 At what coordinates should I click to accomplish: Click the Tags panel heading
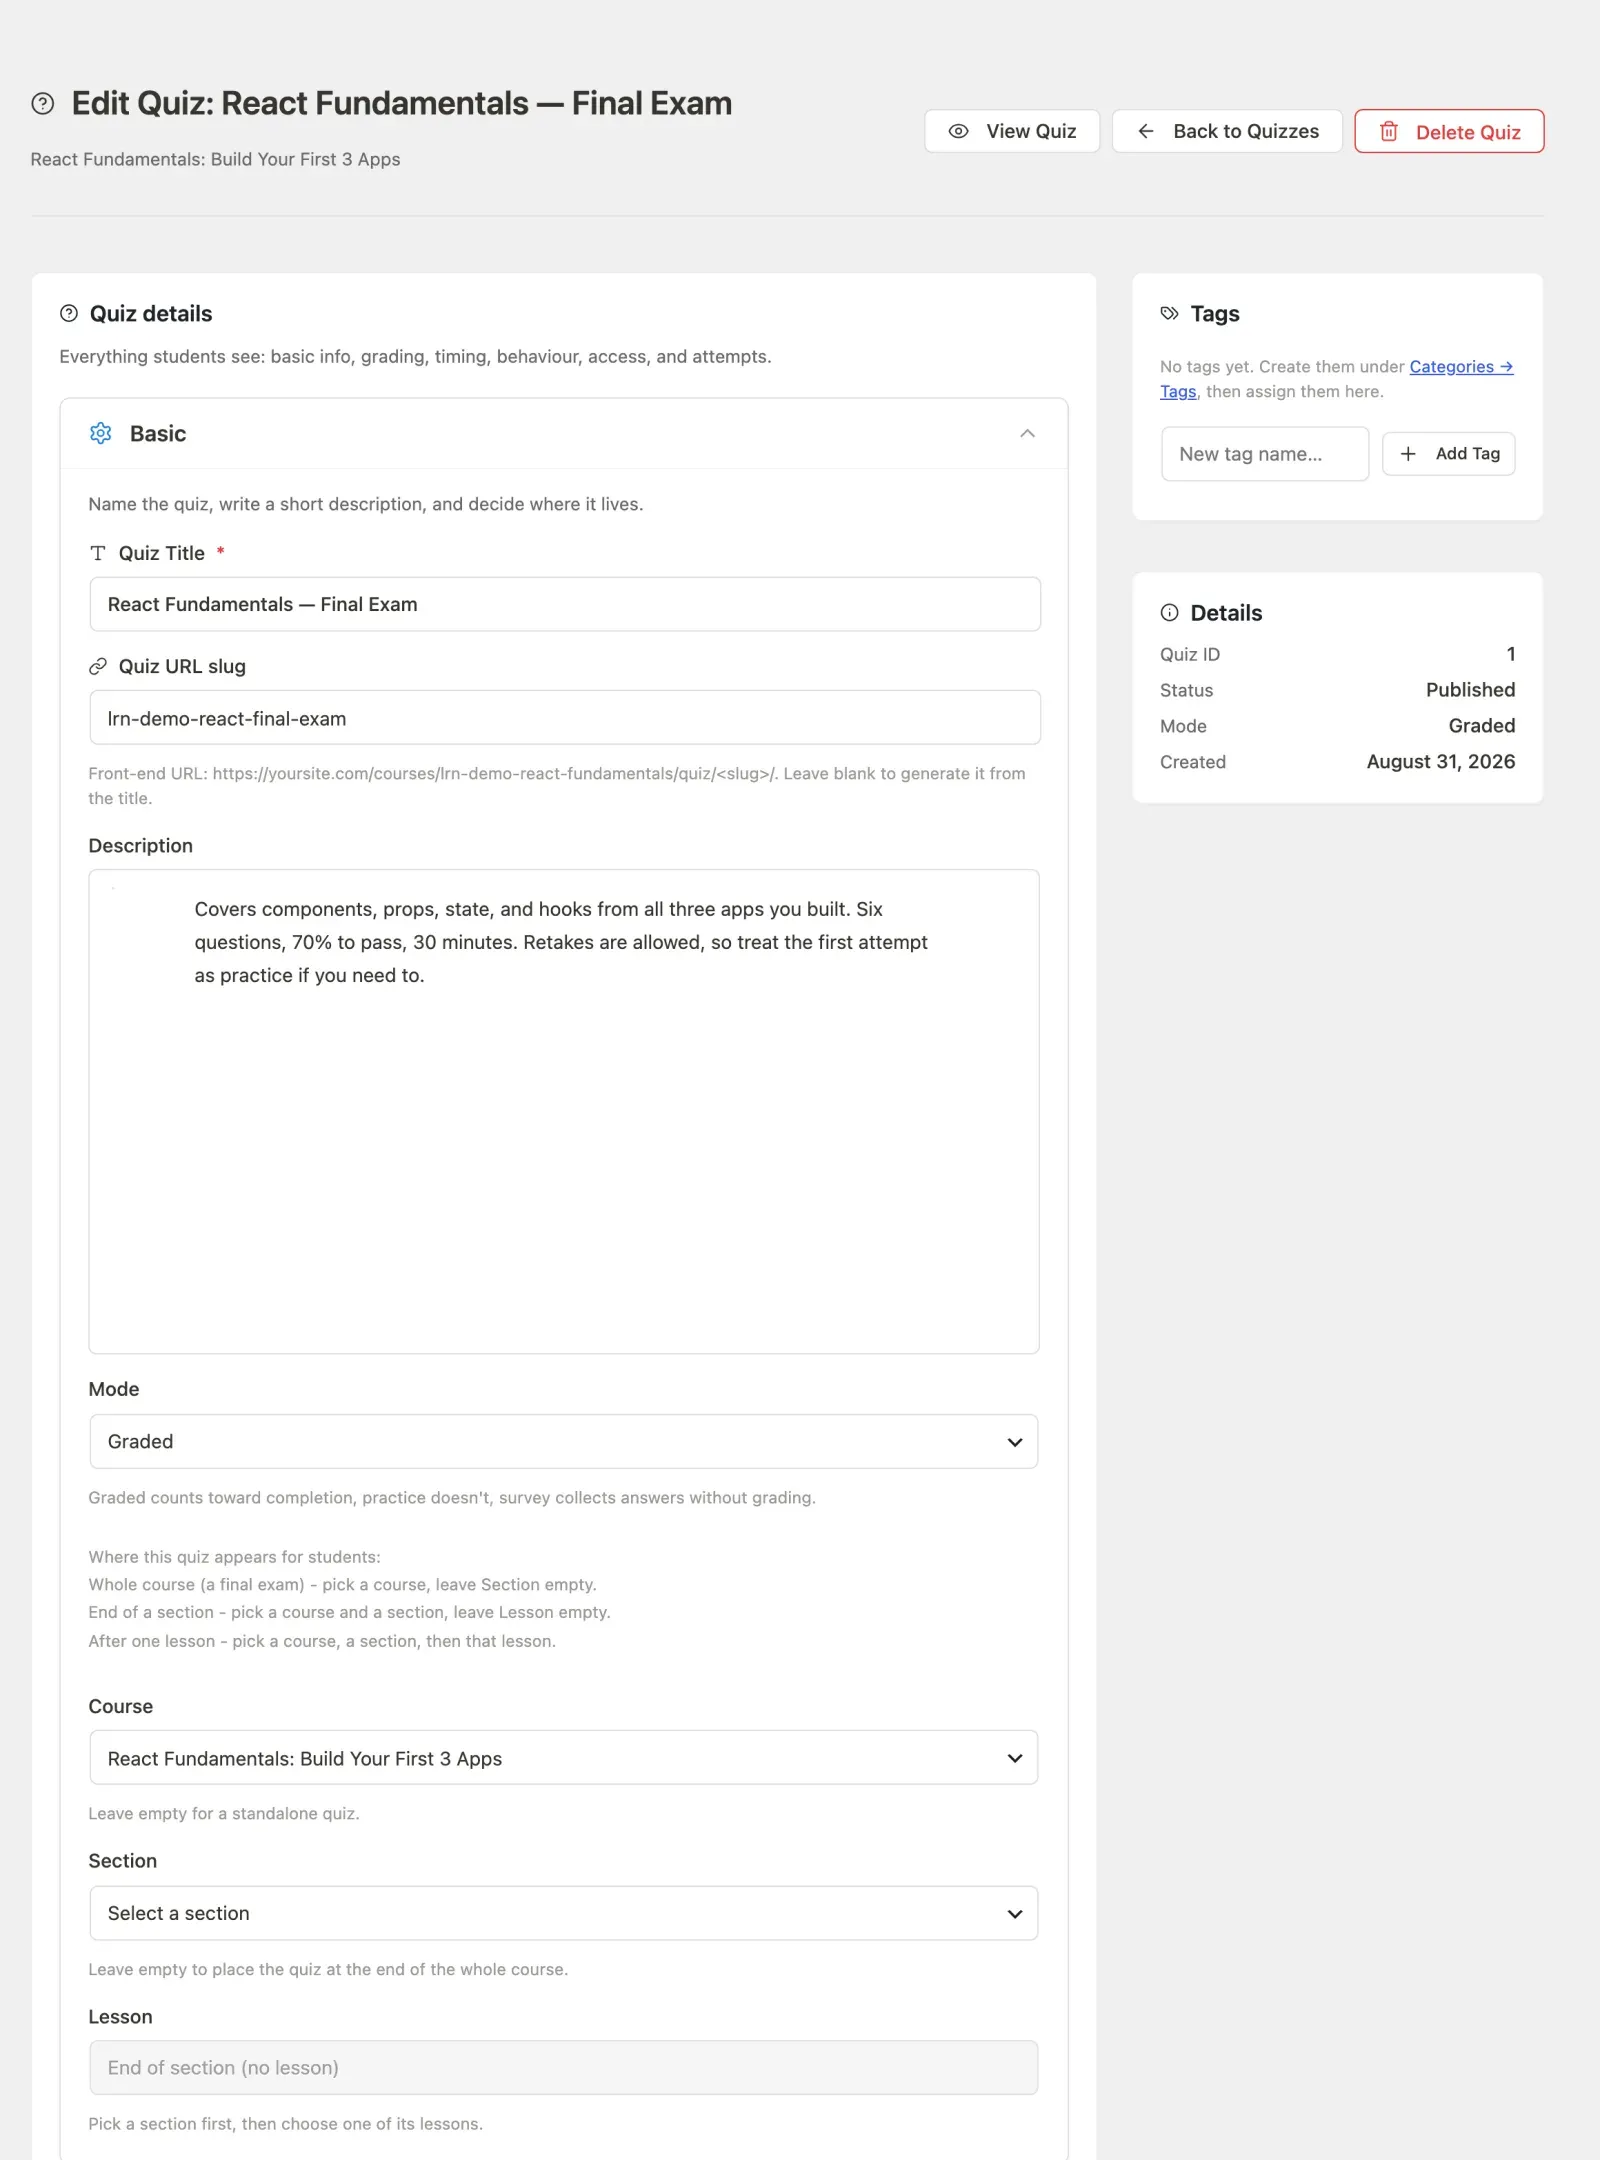[x=1215, y=313]
